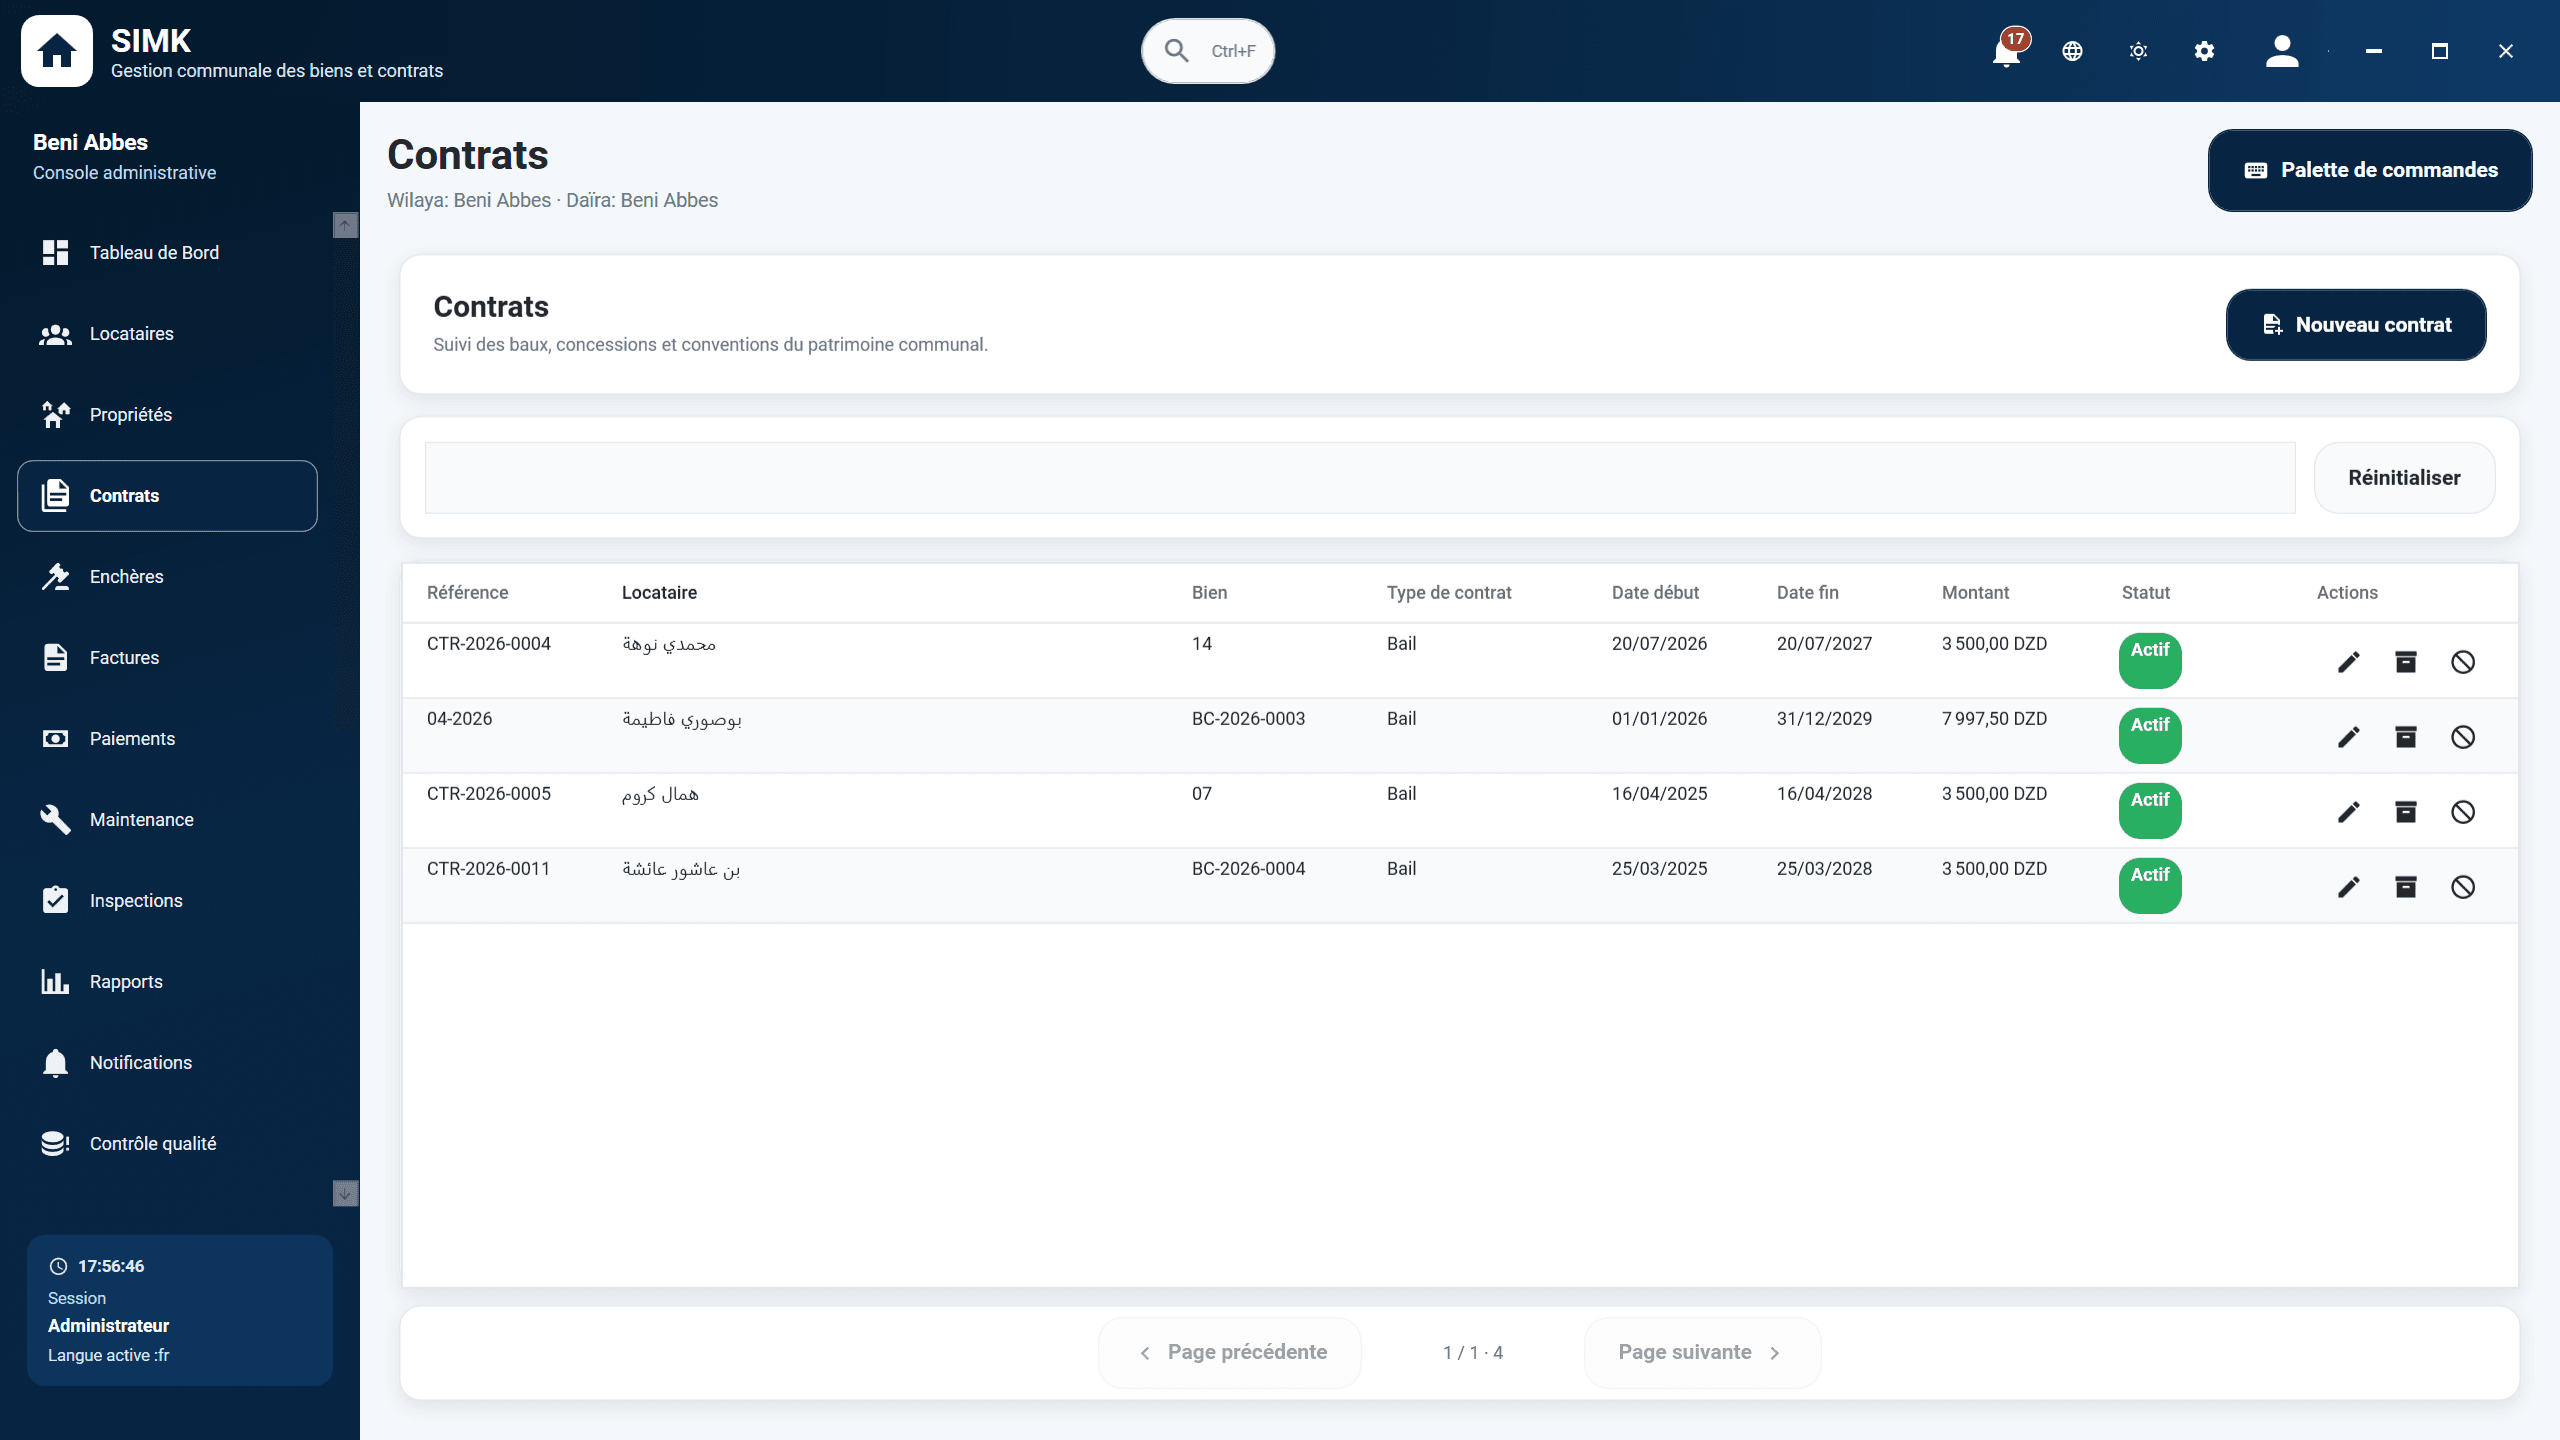Click the contracts filter search field
The width and height of the screenshot is (2560, 1440).
tap(1360, 478)
